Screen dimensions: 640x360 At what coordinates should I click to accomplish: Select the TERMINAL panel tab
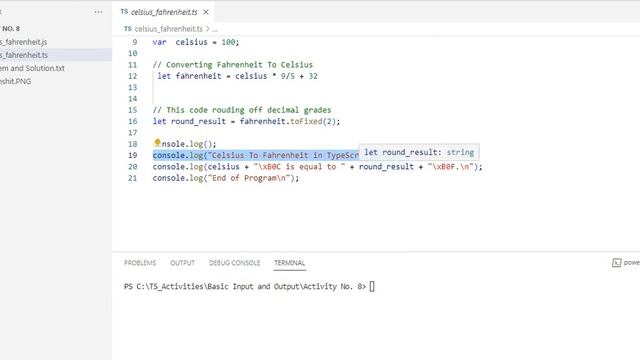tap(289, 263)
